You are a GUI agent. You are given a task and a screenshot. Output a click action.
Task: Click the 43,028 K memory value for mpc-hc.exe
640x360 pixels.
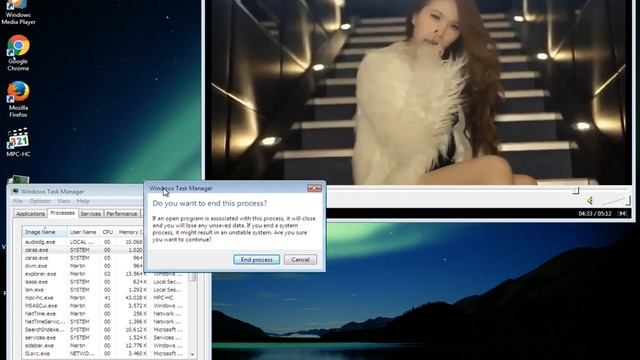pos(137,298)
